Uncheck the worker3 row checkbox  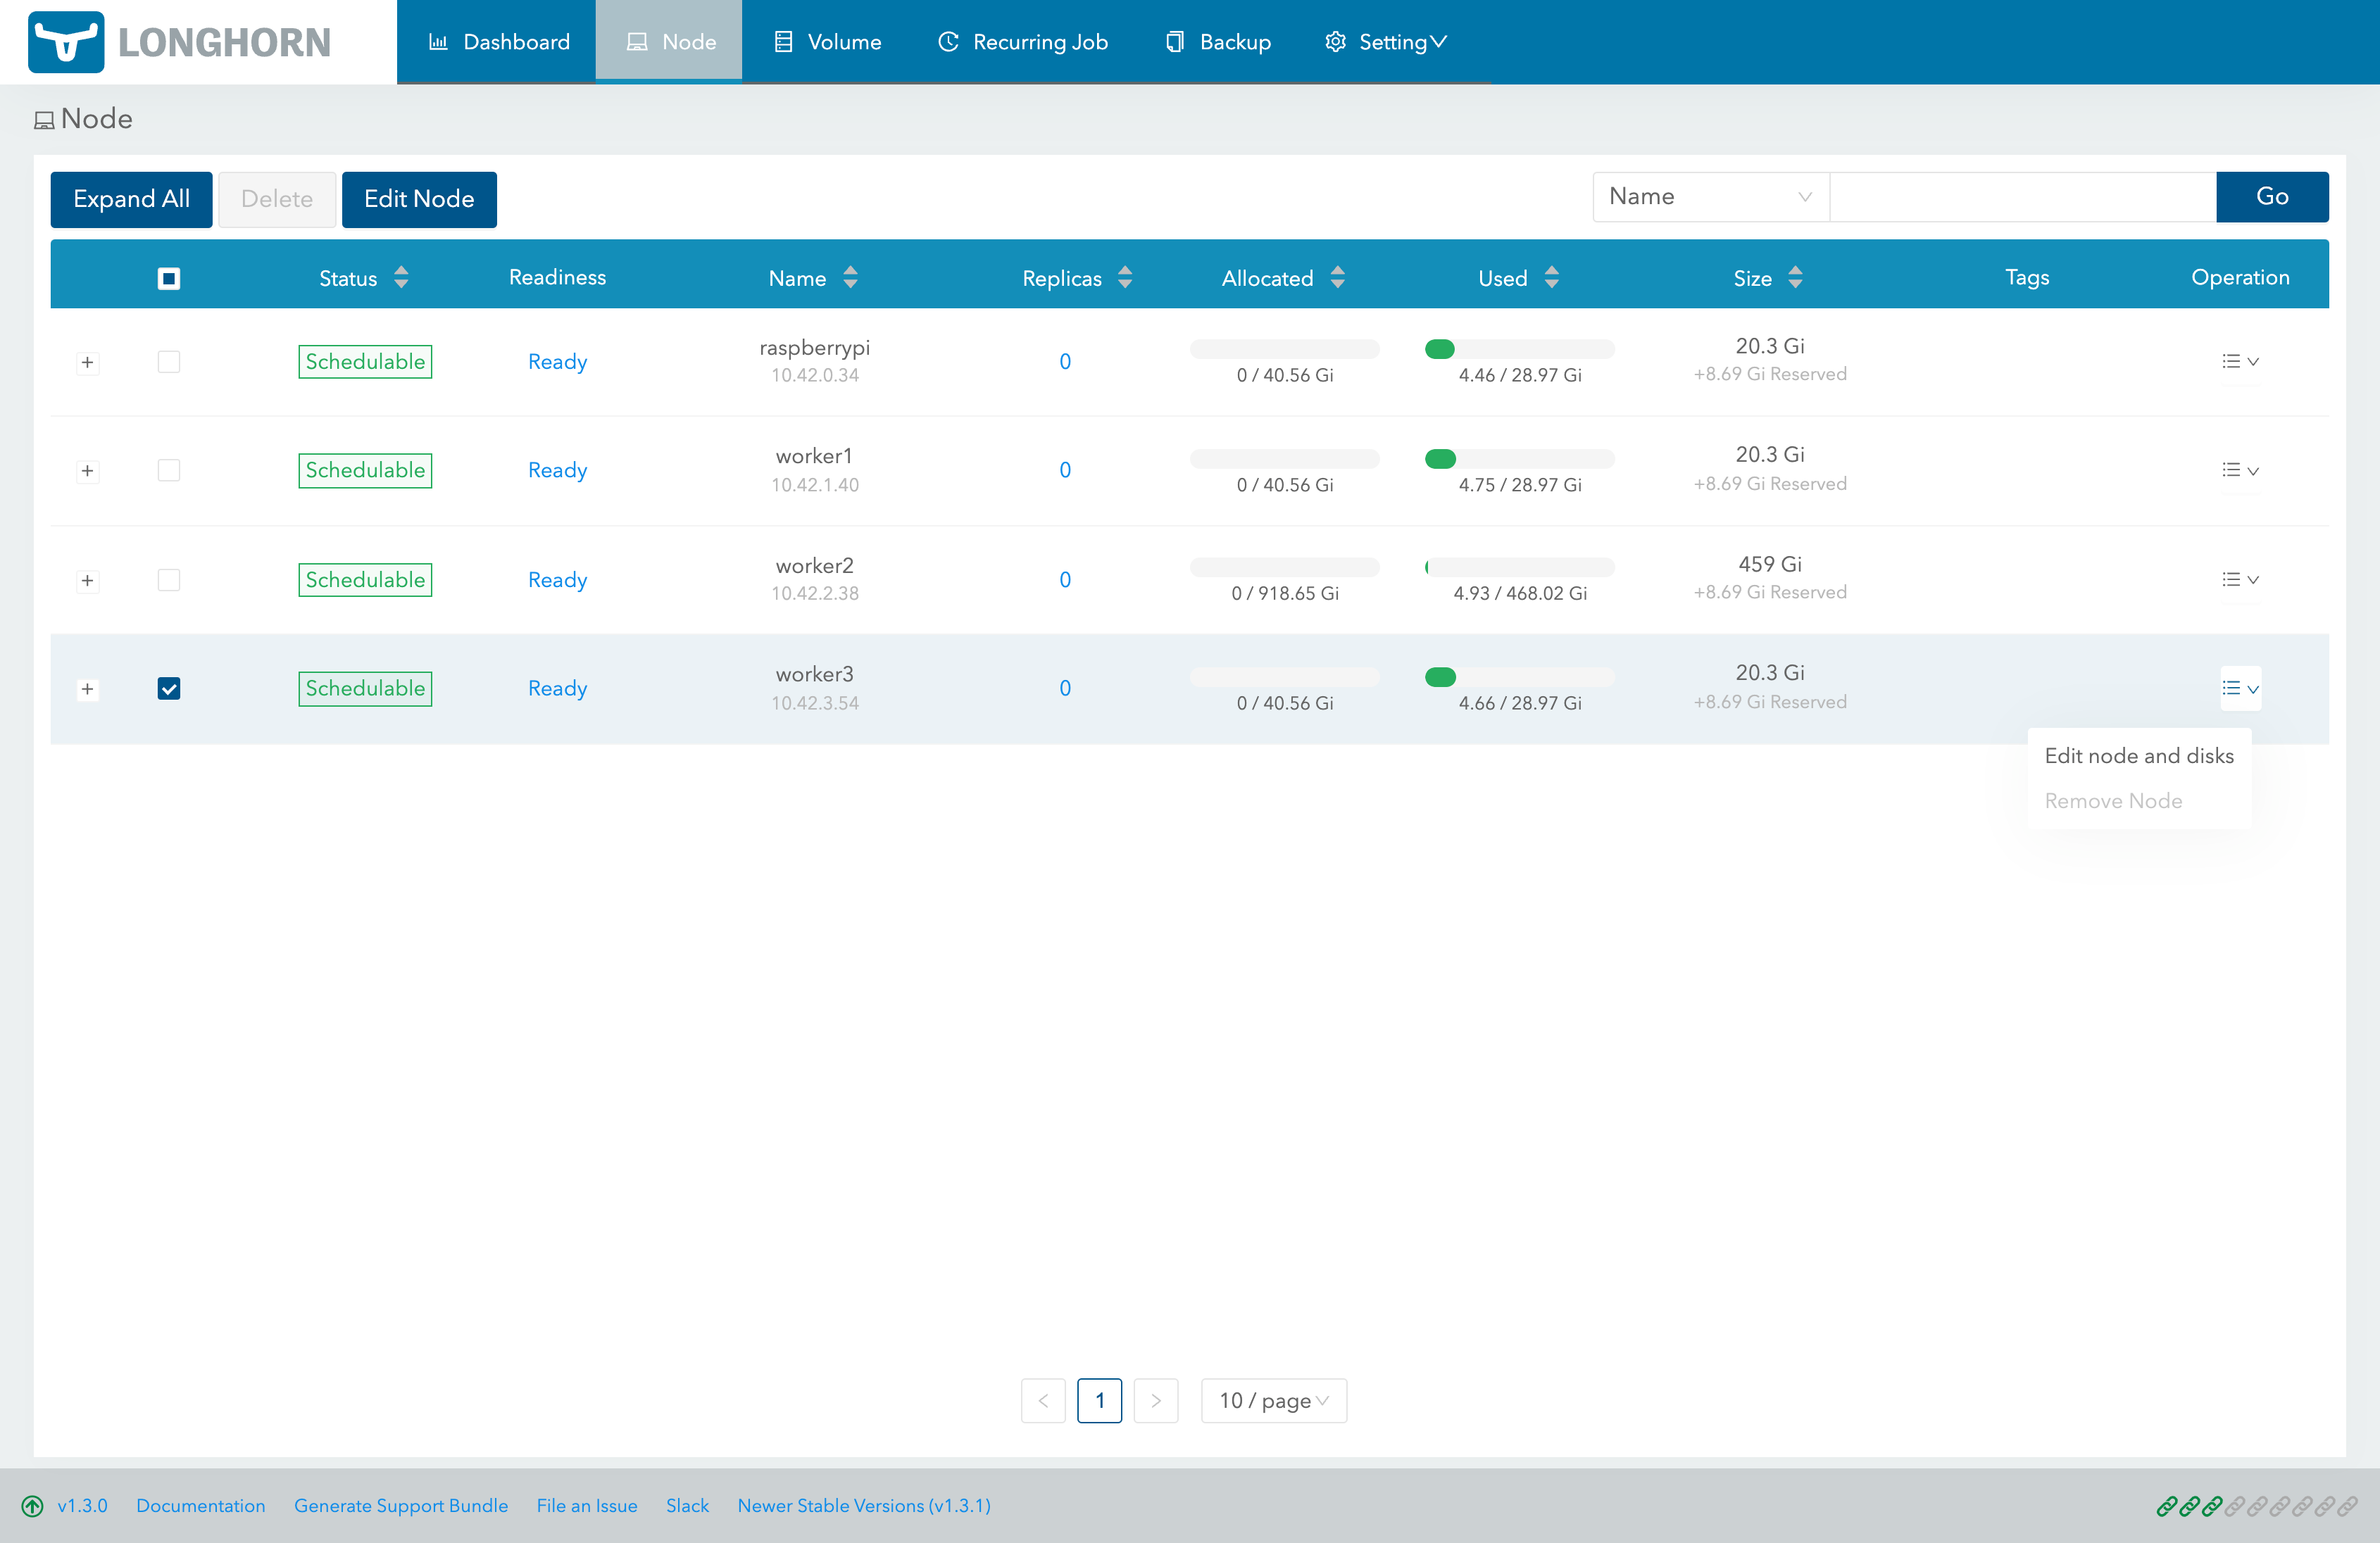(169, 688)
